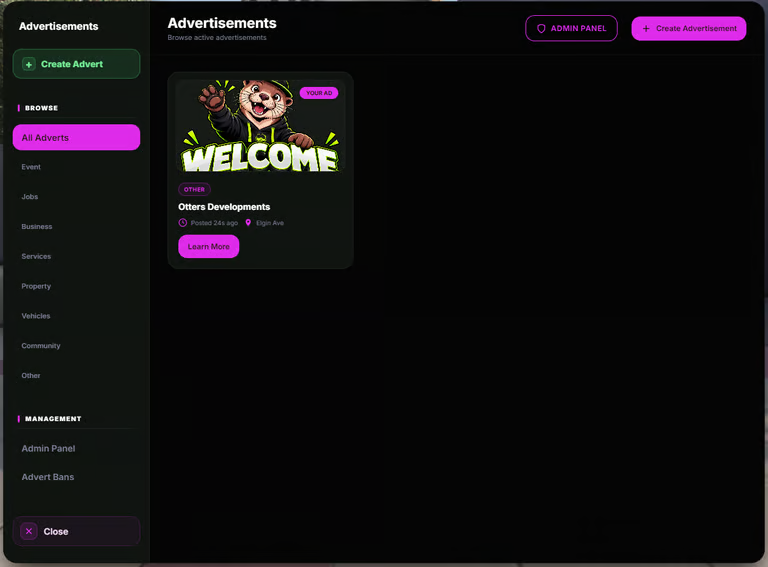
Task: Click the Advertisements sidebar title
Action: point(58,26)
